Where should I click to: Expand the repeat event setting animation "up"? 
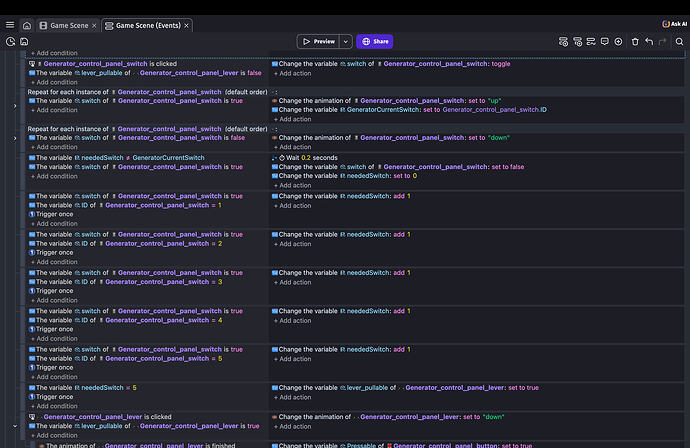click(x=15, y=106)
